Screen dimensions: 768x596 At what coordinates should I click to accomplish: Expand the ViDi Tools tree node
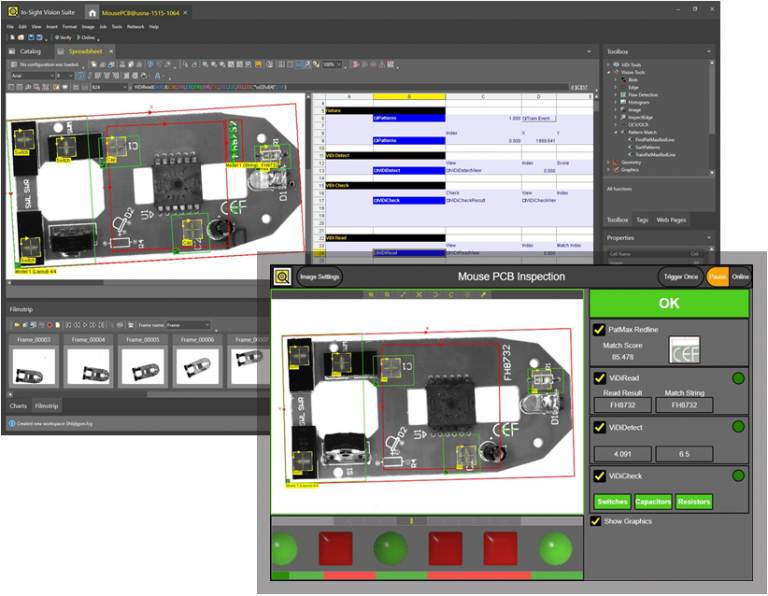(609, 65)
